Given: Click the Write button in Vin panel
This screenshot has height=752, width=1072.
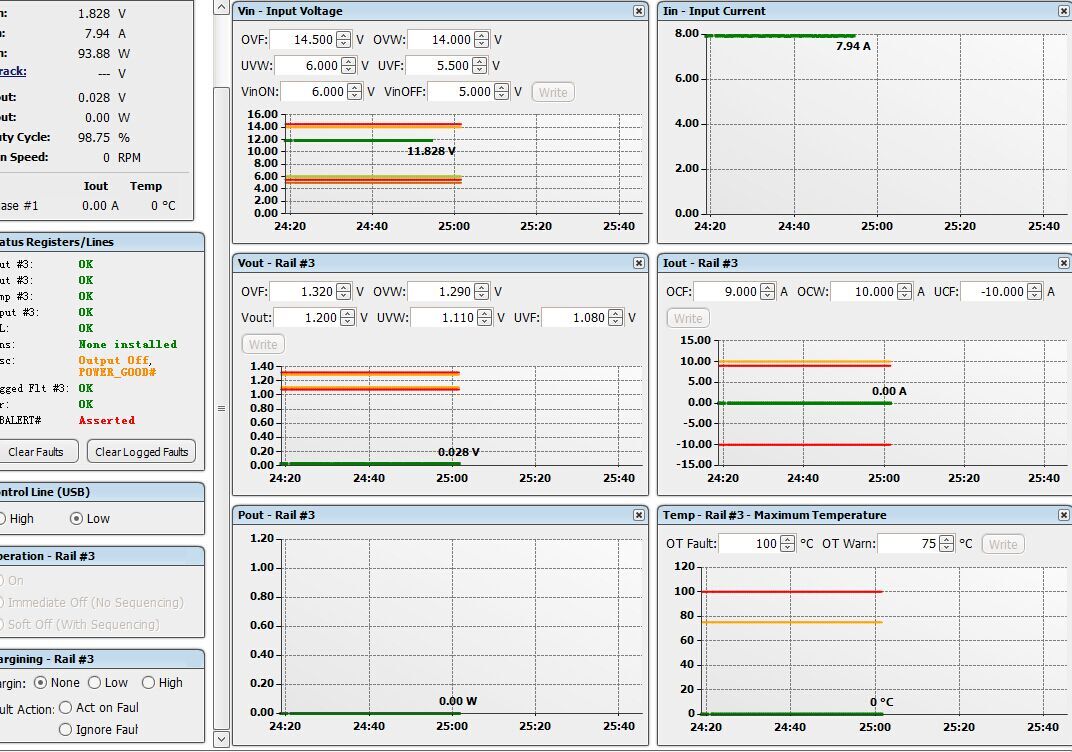Looking at the screenshot, I should pos(552,92).
